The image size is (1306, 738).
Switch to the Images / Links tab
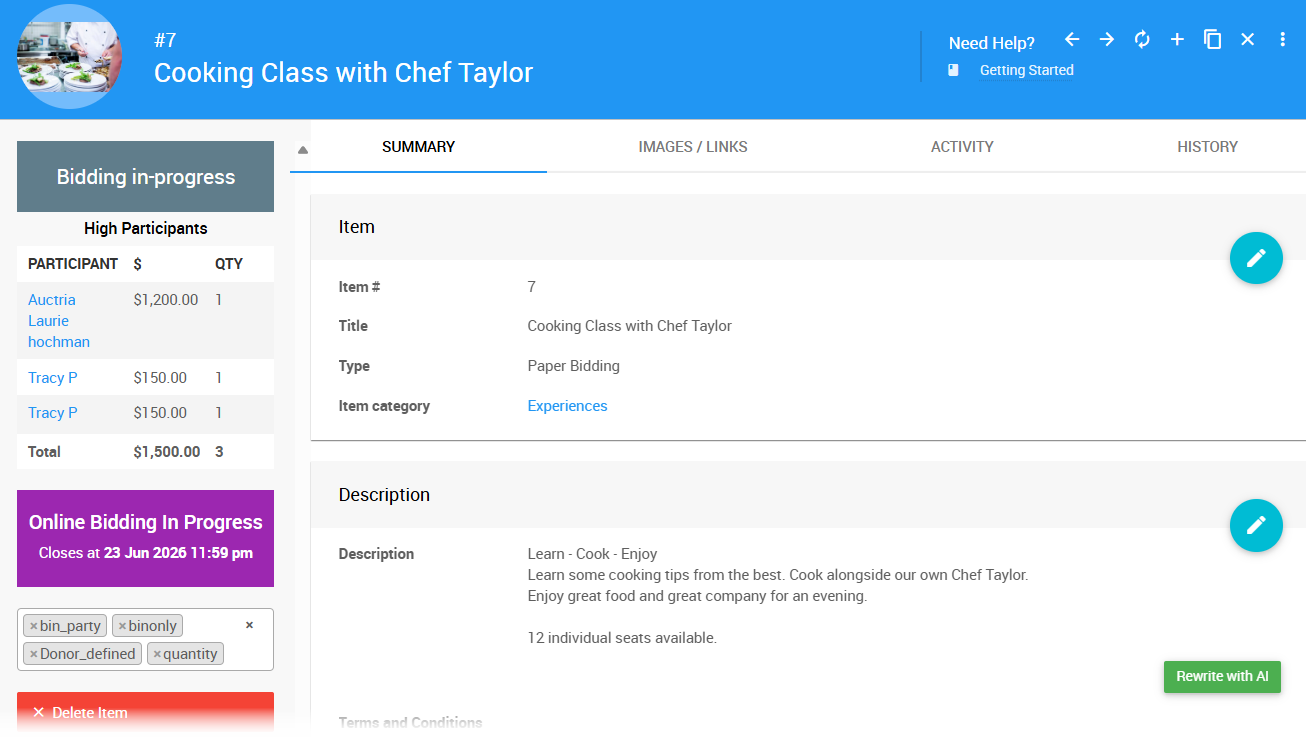(692, 147)
